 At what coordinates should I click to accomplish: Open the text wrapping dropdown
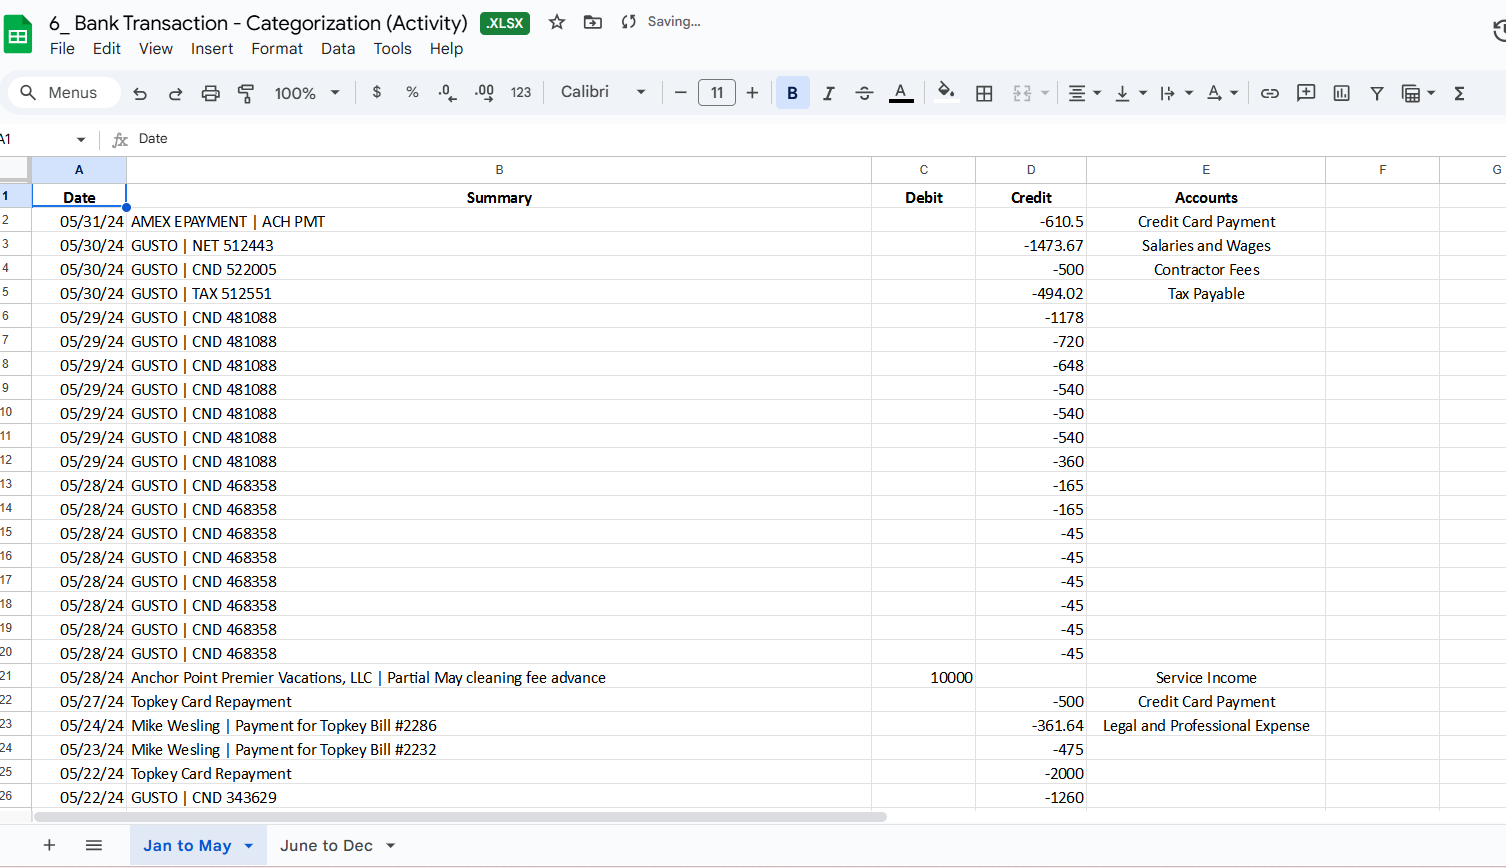coord(1176,93)
